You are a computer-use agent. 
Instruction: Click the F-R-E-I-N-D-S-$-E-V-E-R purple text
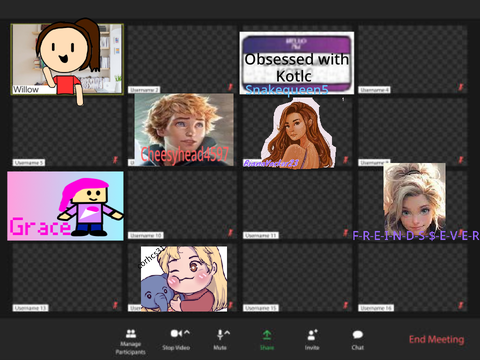(416, 236)
